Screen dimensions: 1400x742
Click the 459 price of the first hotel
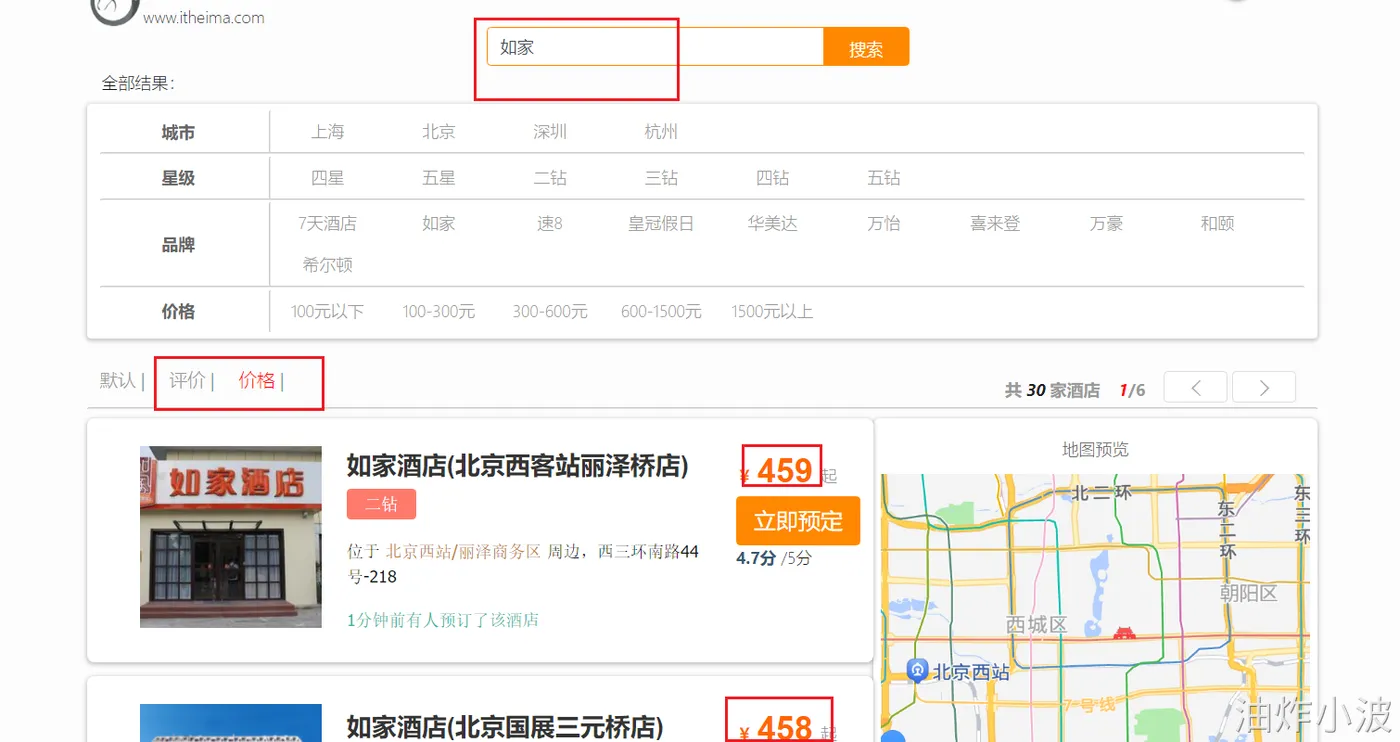[x=784, y=470]
